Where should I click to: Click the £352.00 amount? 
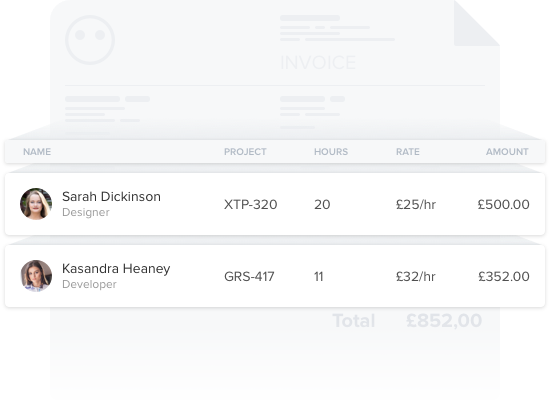[504, 276]
